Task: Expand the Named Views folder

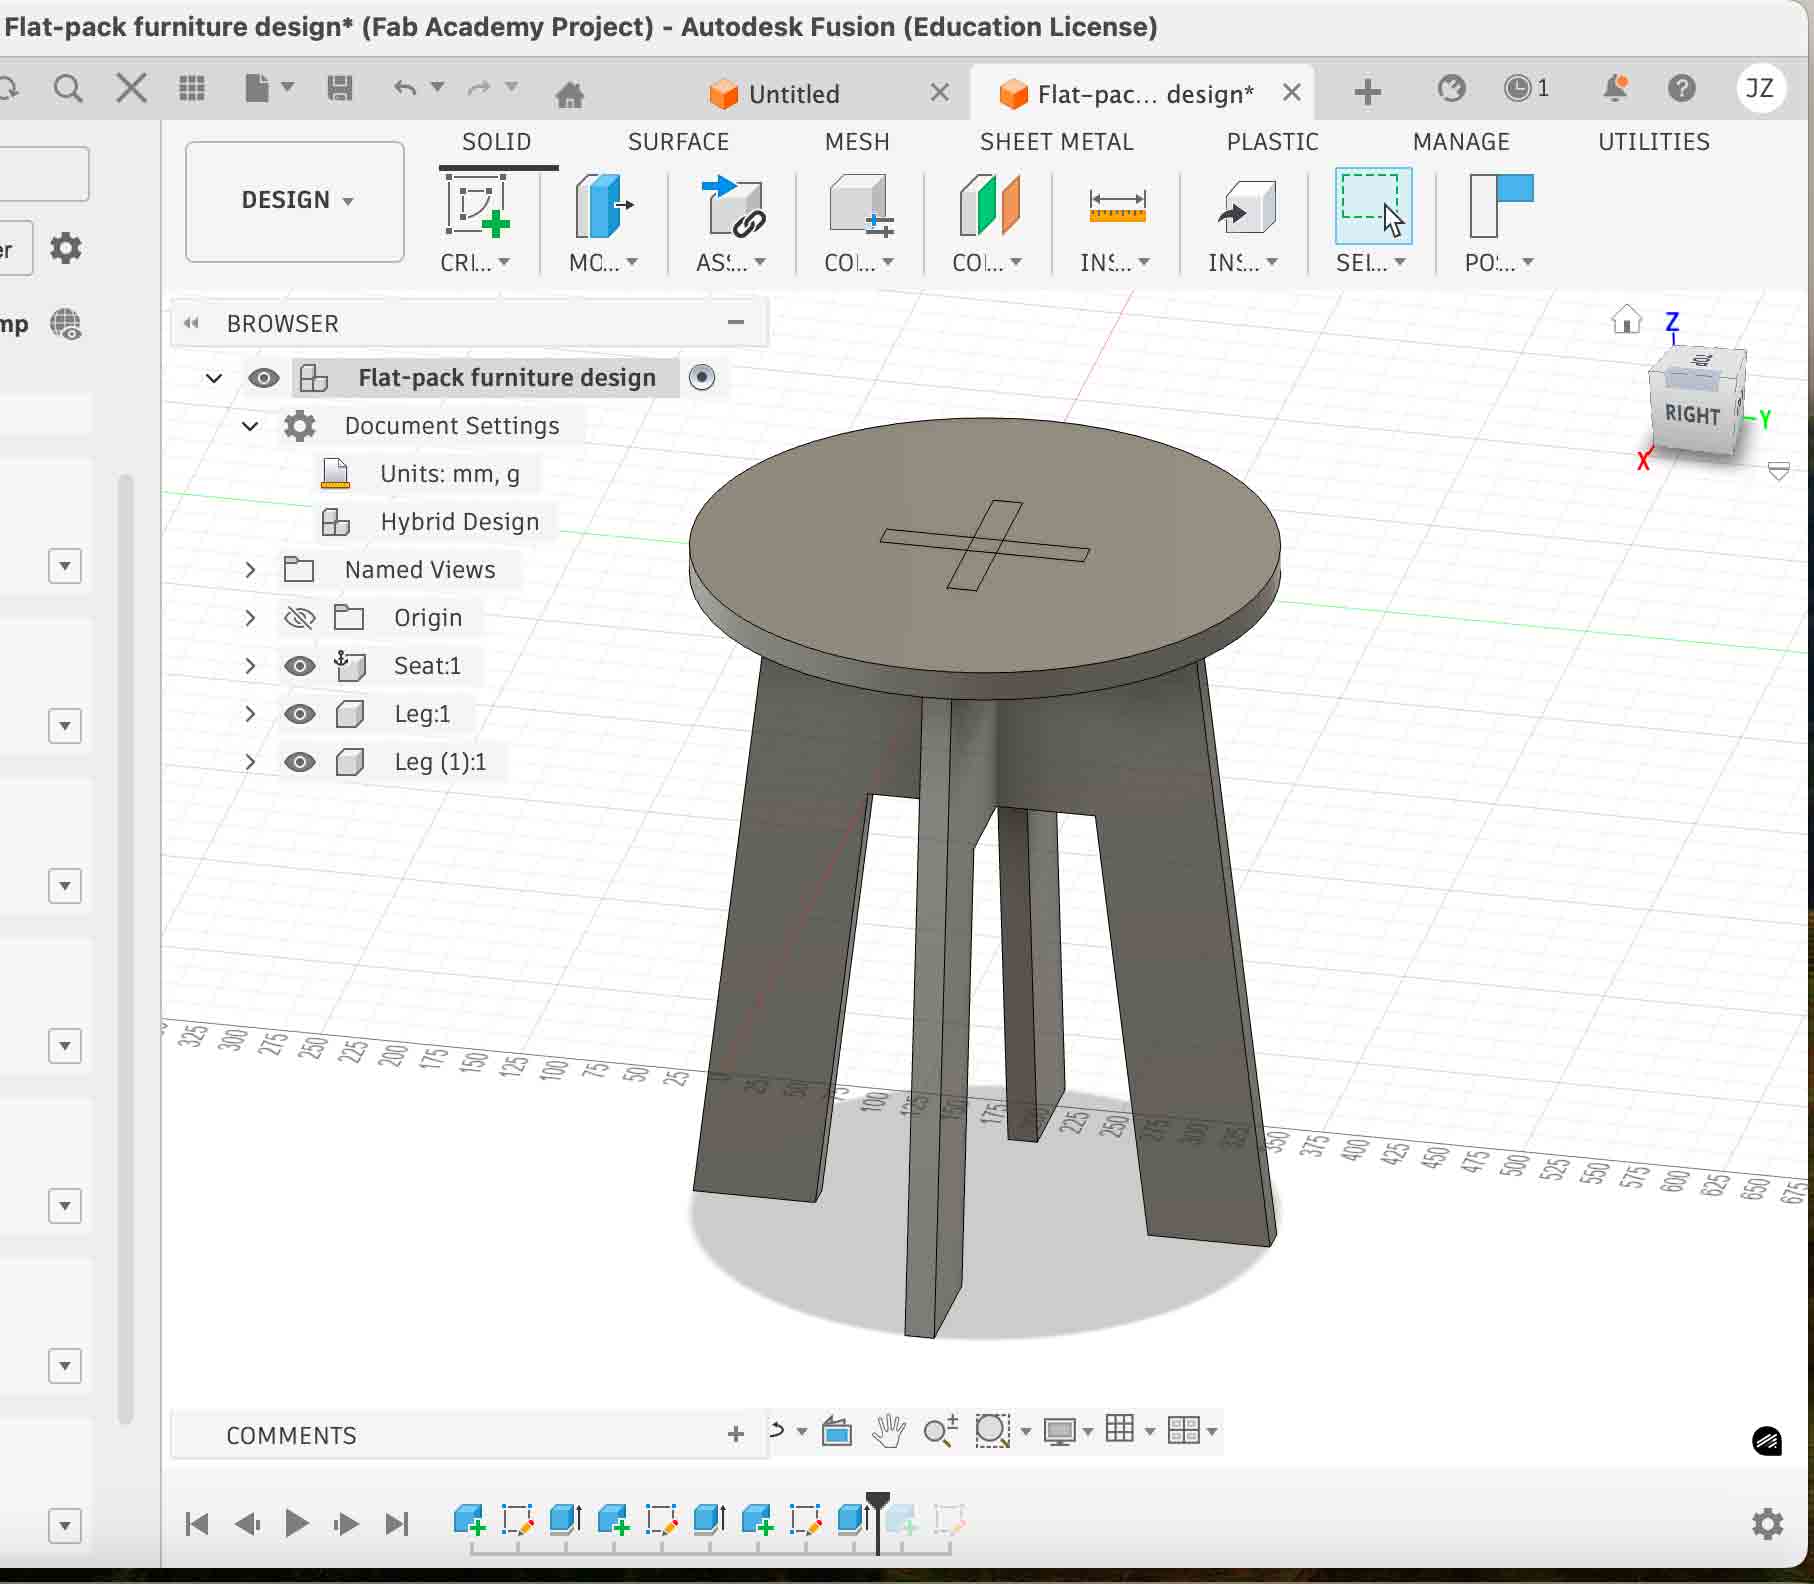Action: point(250,569)
